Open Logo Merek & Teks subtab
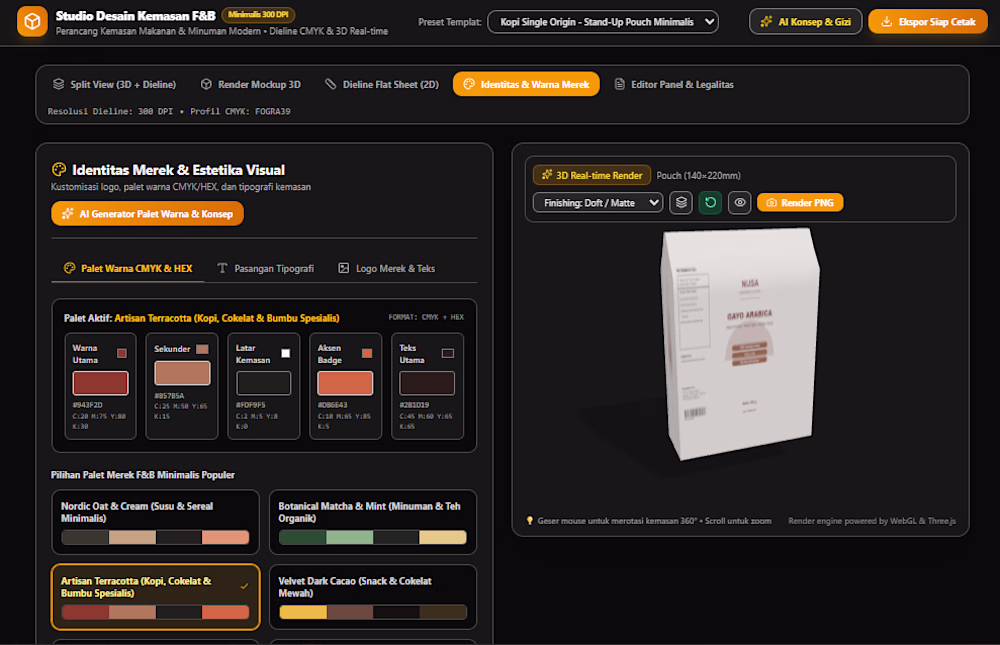Viewport: 1000px width, 645px height. (386, 269)
